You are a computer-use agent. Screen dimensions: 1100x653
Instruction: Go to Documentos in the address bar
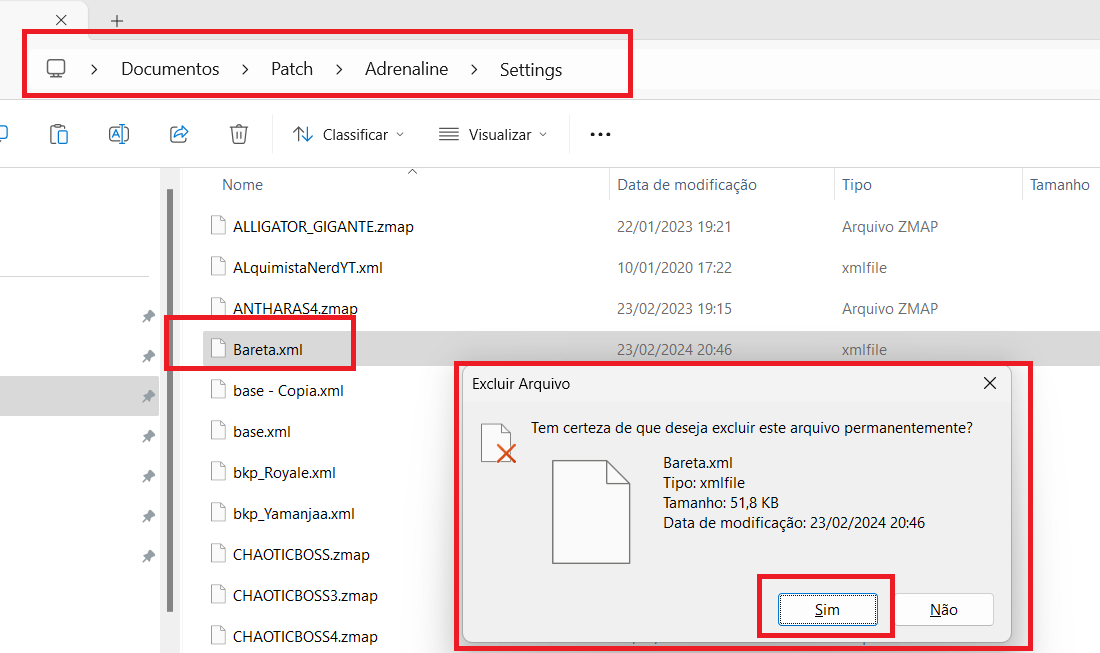(170, 69)
